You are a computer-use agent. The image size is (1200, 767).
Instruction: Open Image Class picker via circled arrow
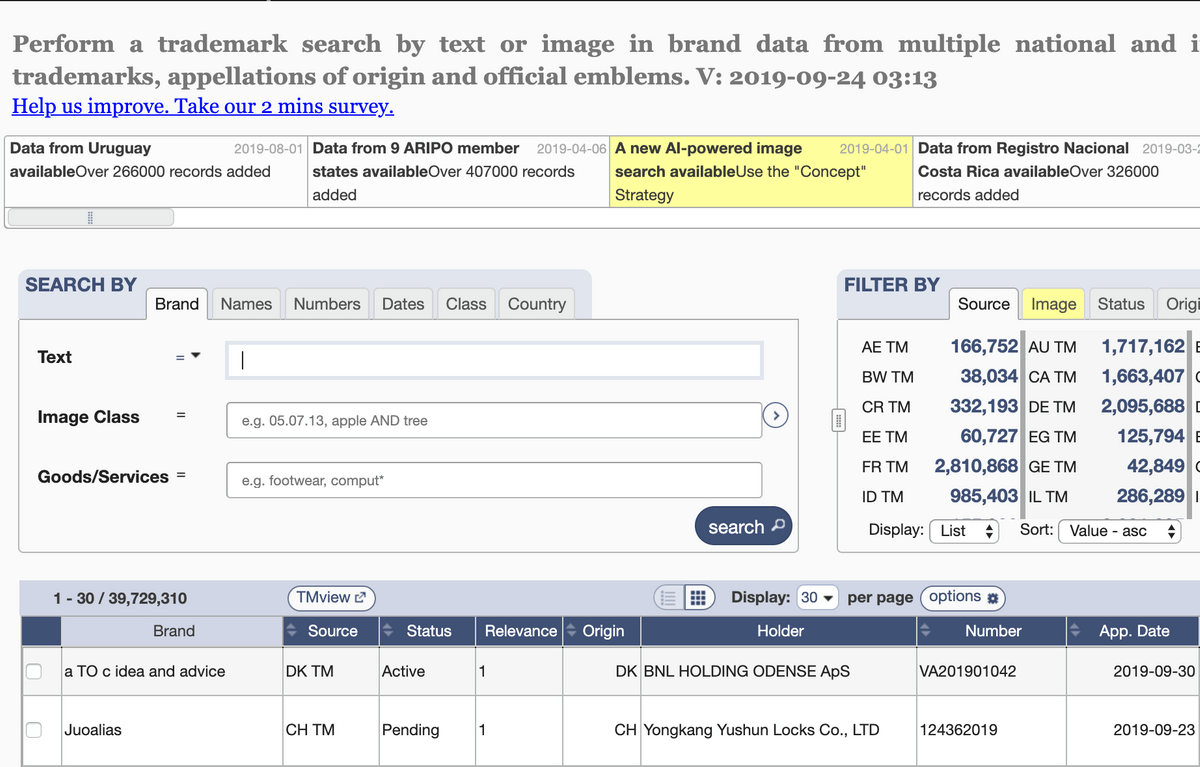pyautogui.click(x=775, y=415)
